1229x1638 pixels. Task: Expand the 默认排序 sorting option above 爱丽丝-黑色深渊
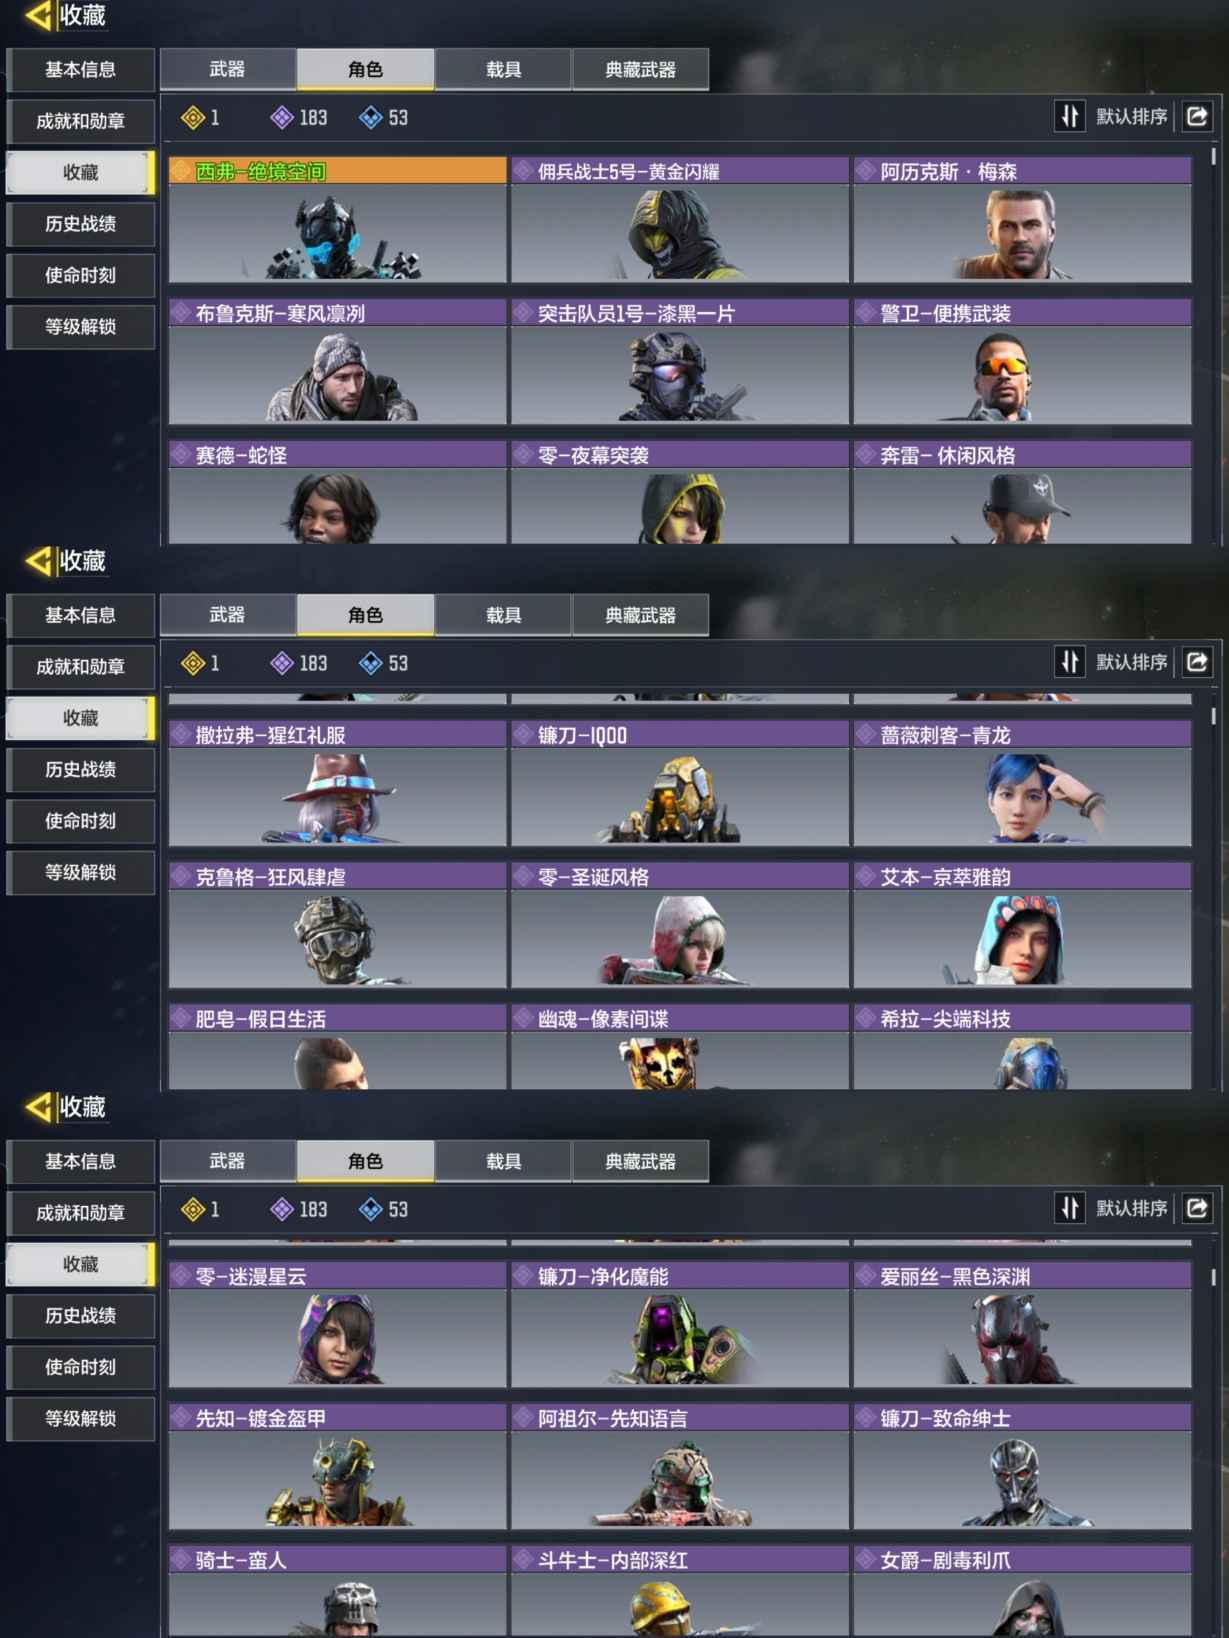tap(1132, 1208)
